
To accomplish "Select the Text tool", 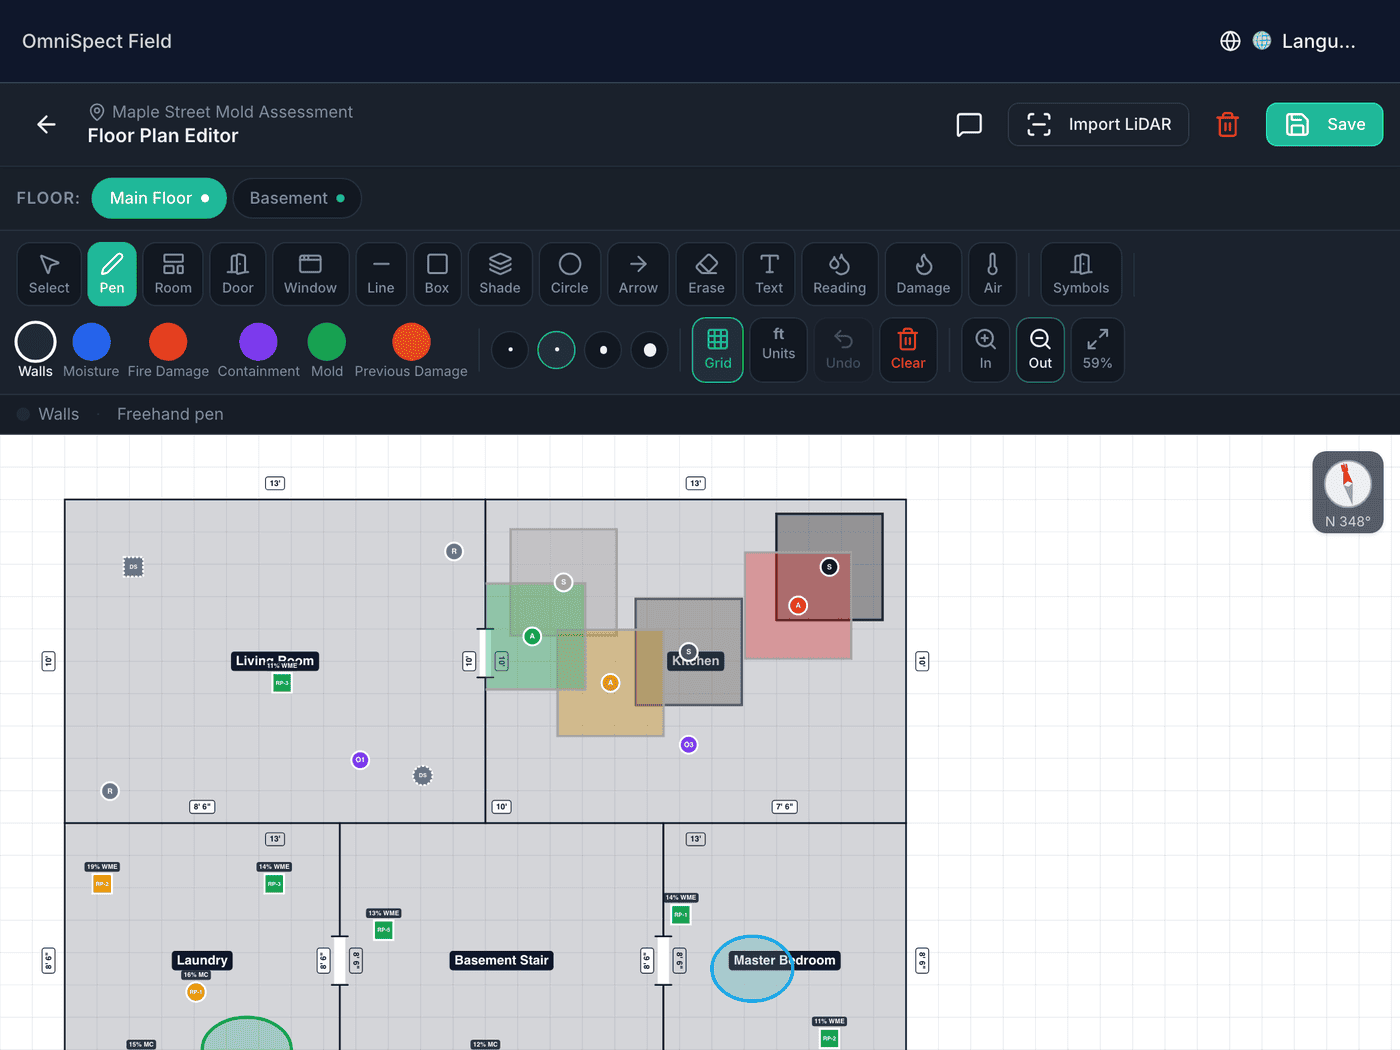I will pos(769,274).
